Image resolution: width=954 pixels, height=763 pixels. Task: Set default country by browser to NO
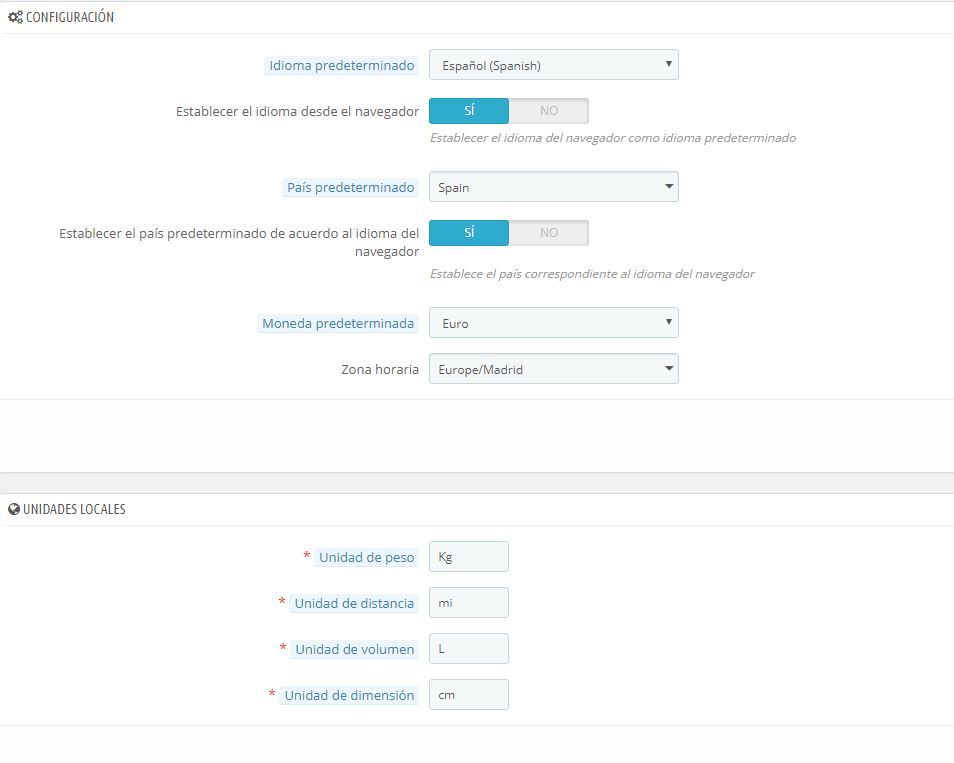549,233
